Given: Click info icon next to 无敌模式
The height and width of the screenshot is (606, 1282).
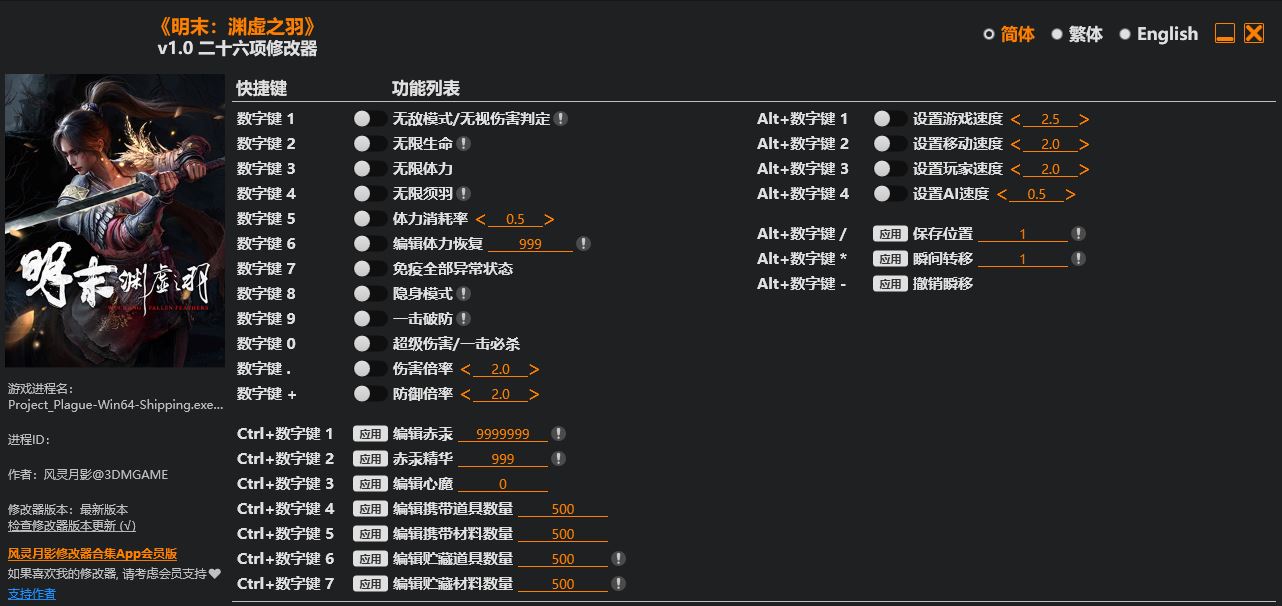Looking at the screenshot, I should (x=561, y=119).
